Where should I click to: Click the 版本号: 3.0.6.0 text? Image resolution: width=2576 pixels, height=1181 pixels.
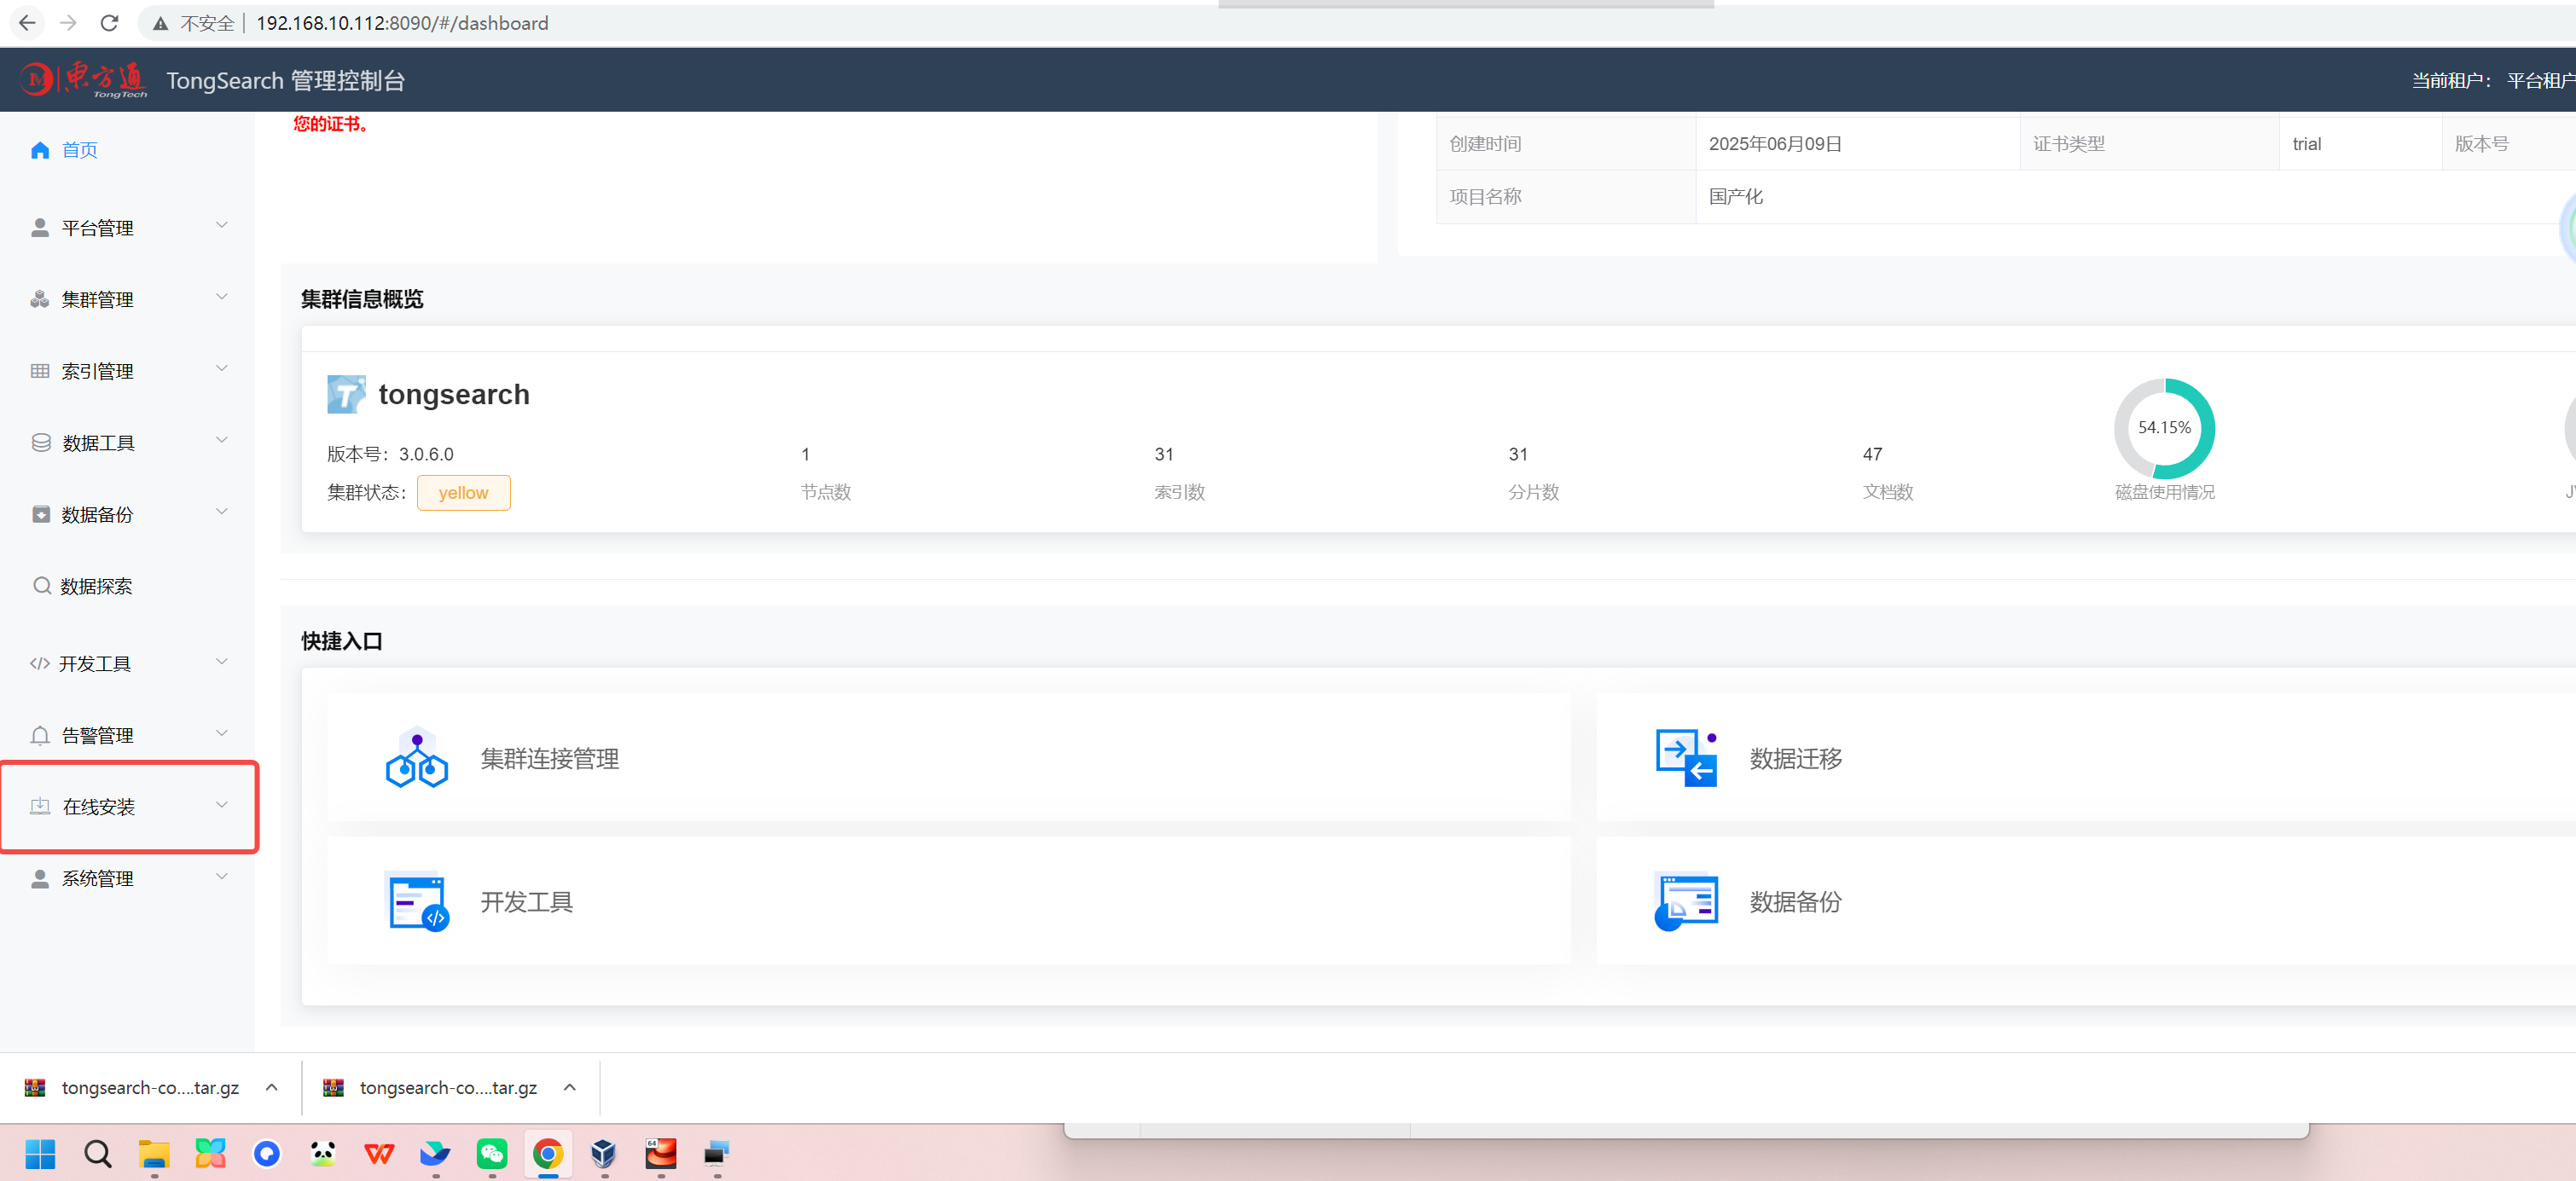point(390,454)
